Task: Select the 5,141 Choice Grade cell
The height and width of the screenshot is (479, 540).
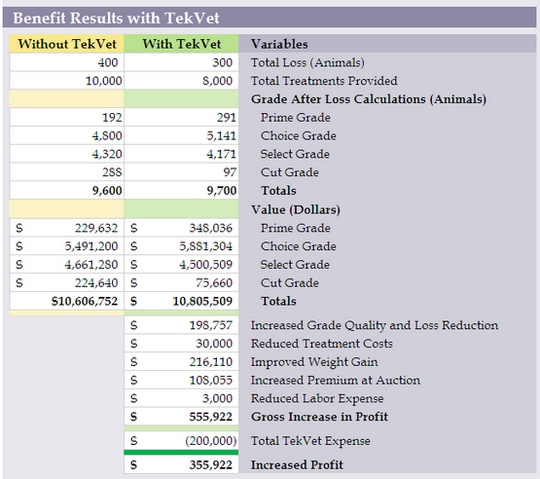Action: tap(181, 136)
